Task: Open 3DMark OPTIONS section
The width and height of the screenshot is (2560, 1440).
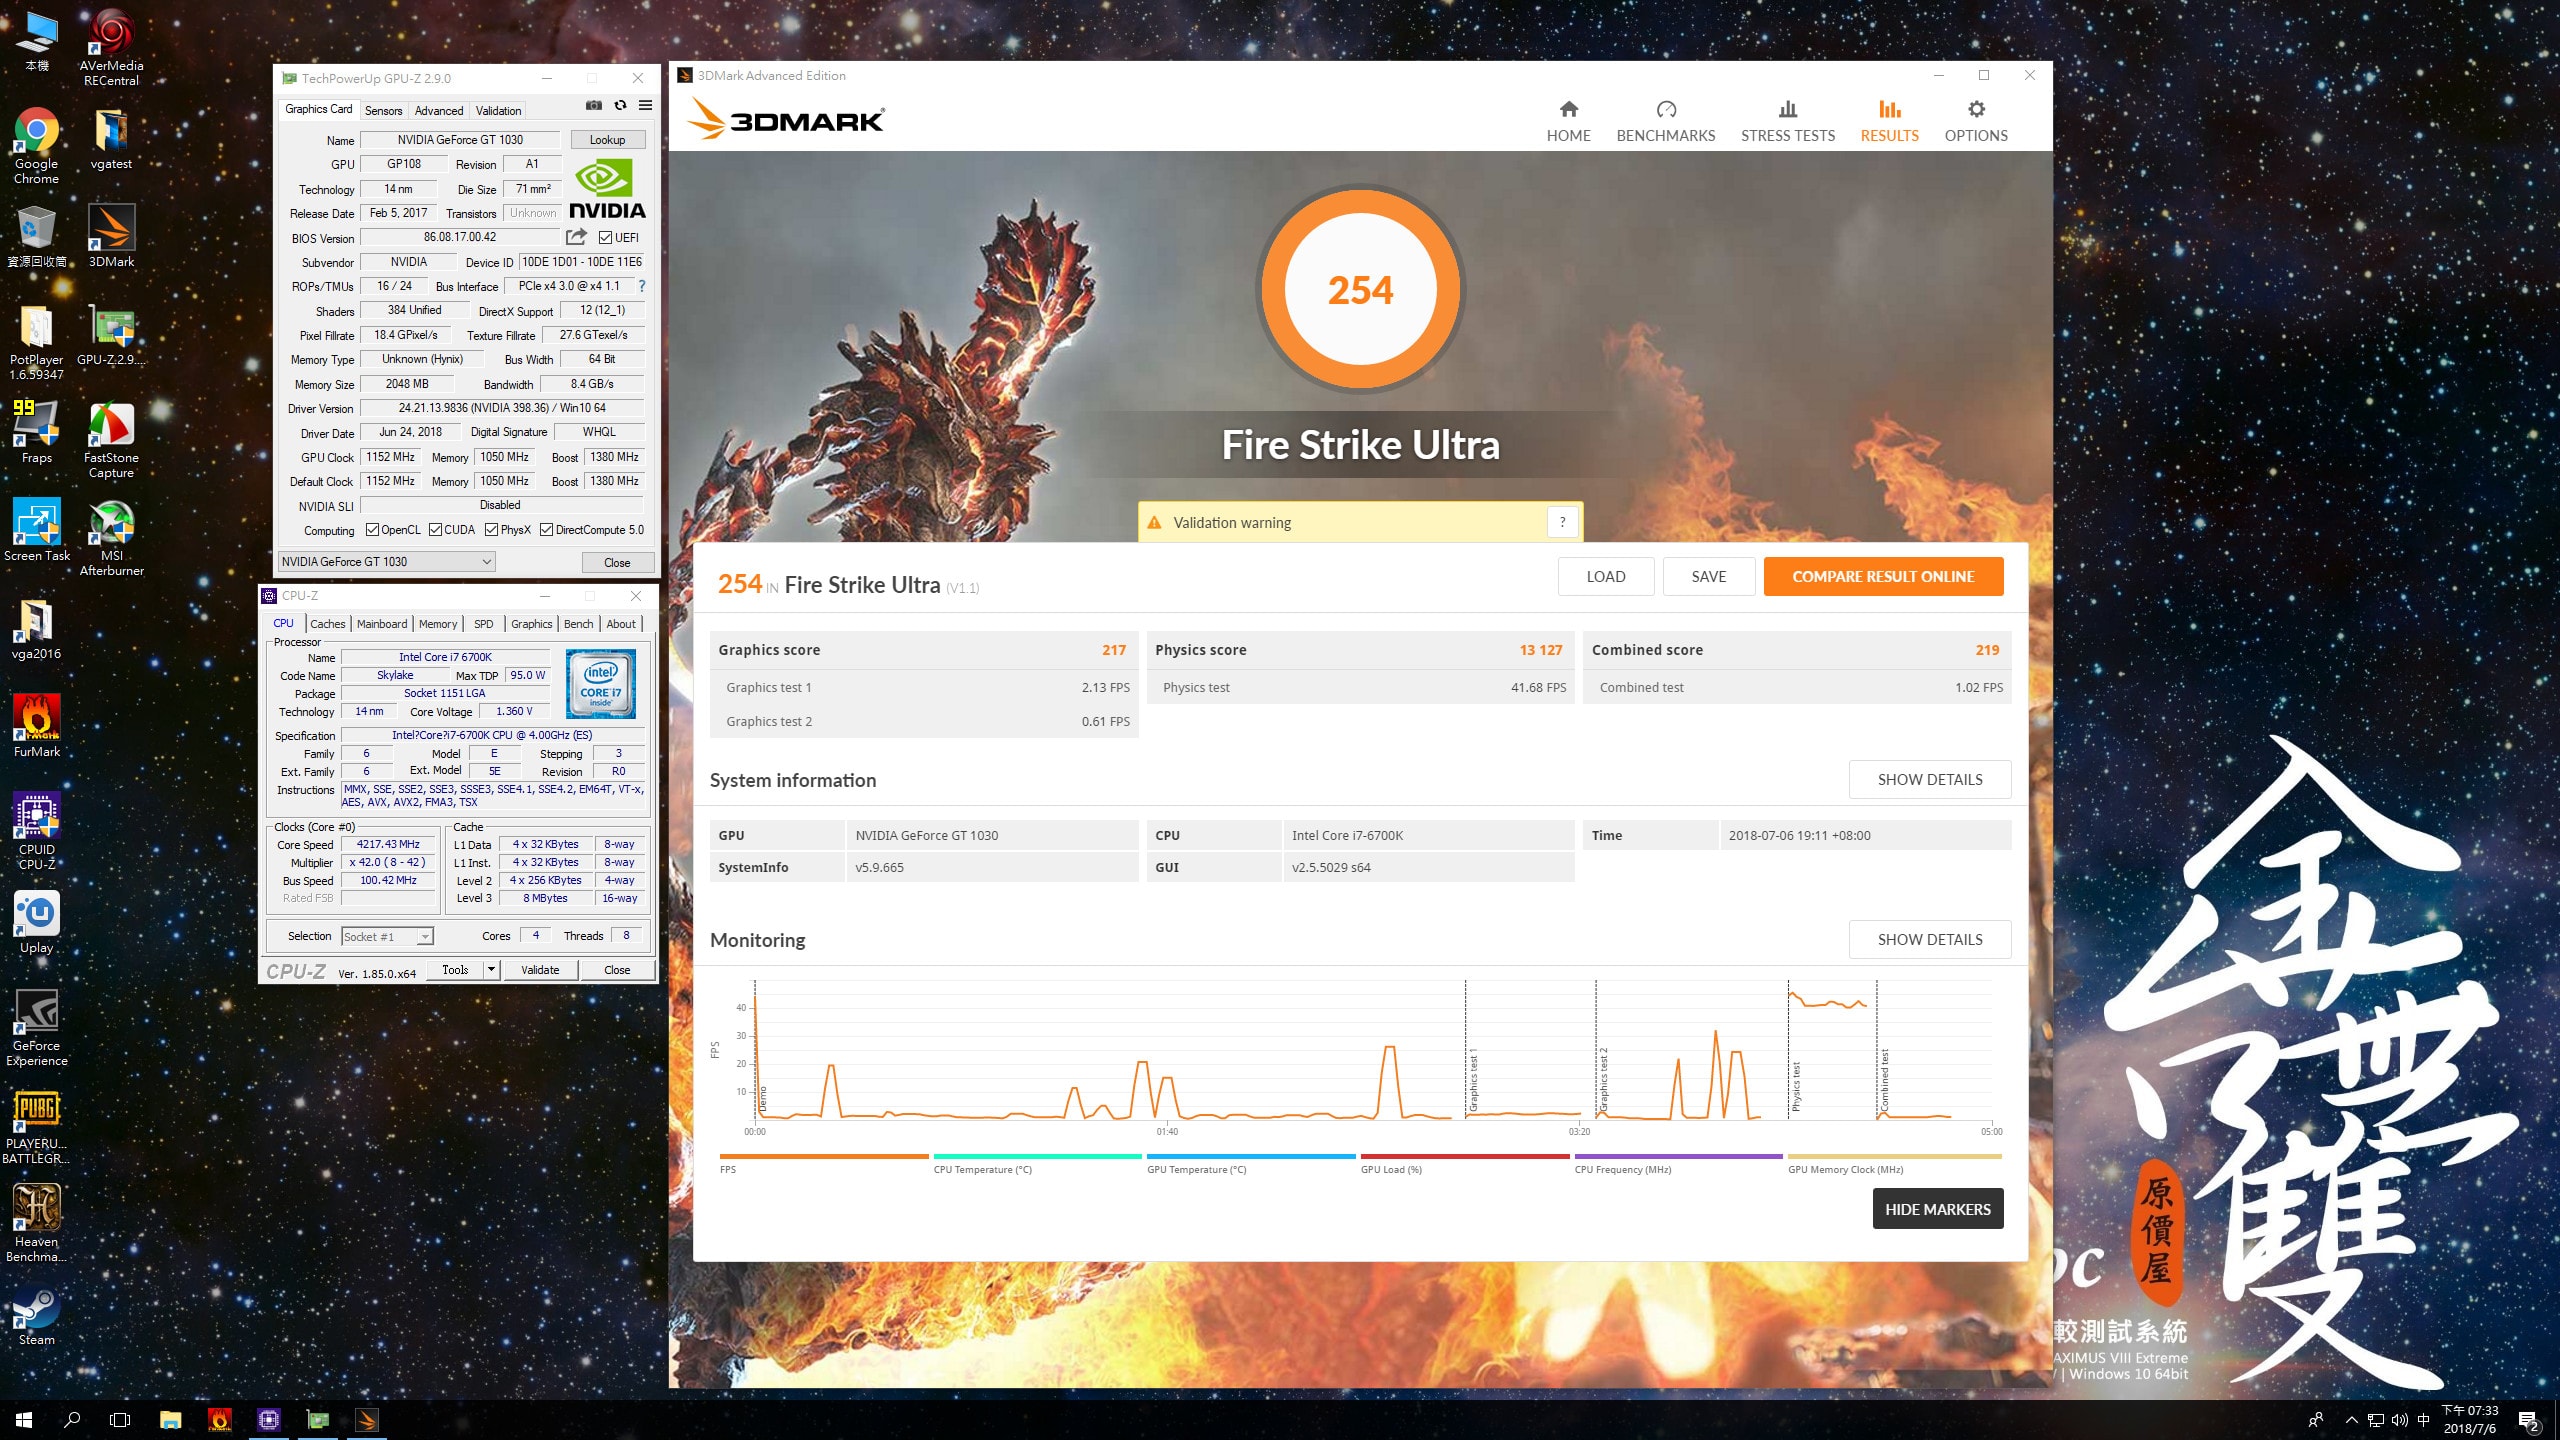Action: (x=1976, y=122)
